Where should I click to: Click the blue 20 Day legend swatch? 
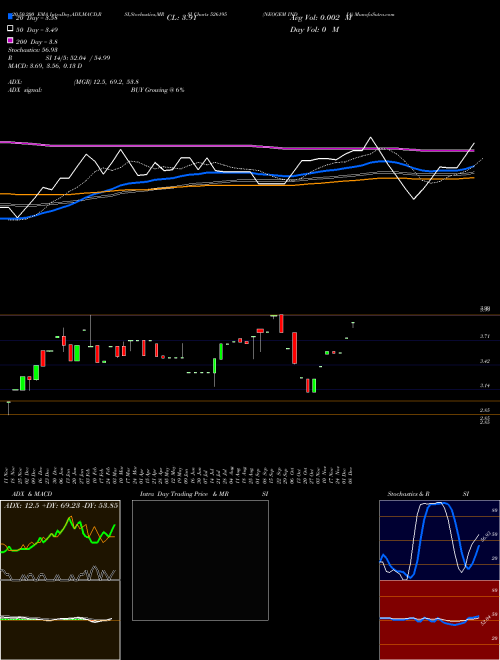click(x=11, y=17)
